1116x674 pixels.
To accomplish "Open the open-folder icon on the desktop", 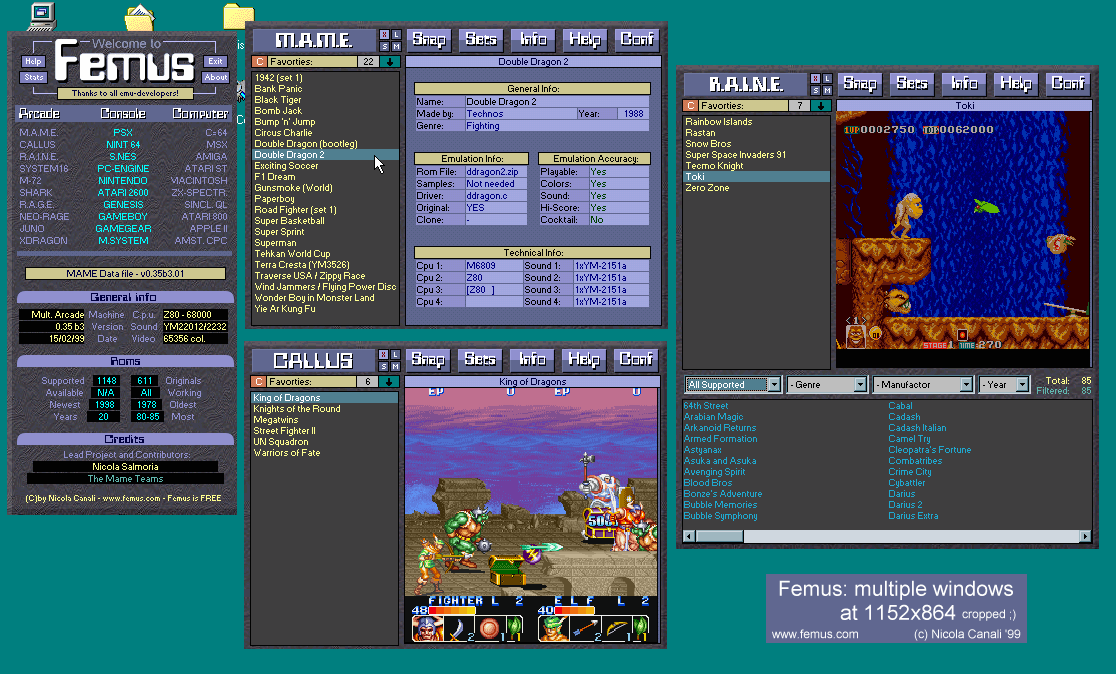I will point(140,17).
